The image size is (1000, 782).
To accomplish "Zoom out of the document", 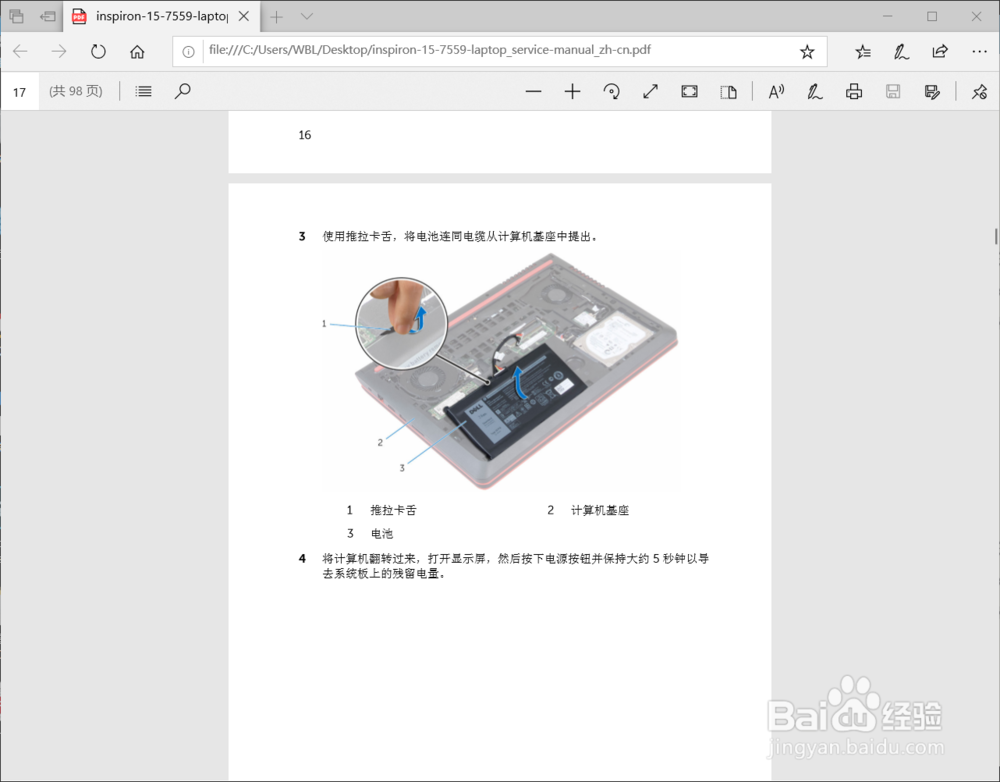I will (x=533, y=91).
